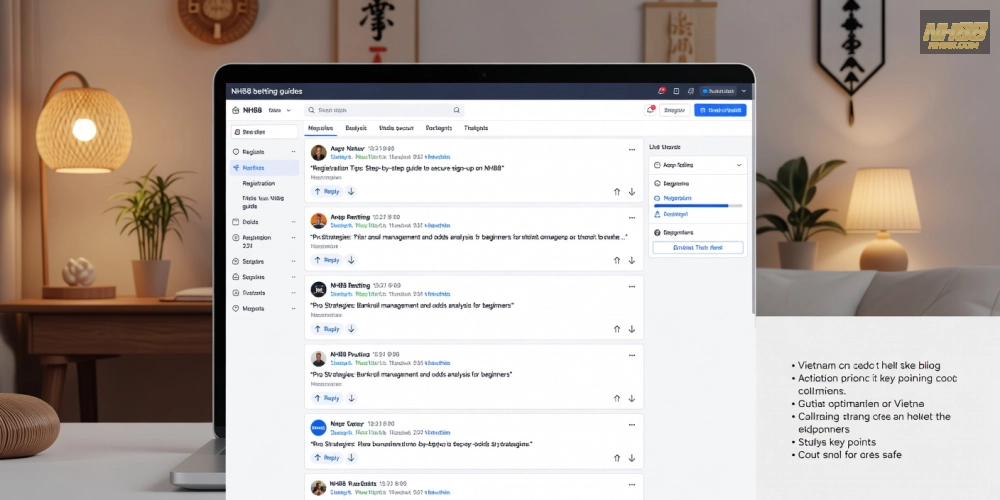Screen dimensions: 1000x500
Task: Click the dots beside Megorts in left sidebar
Action: click(x=293, y=309)
